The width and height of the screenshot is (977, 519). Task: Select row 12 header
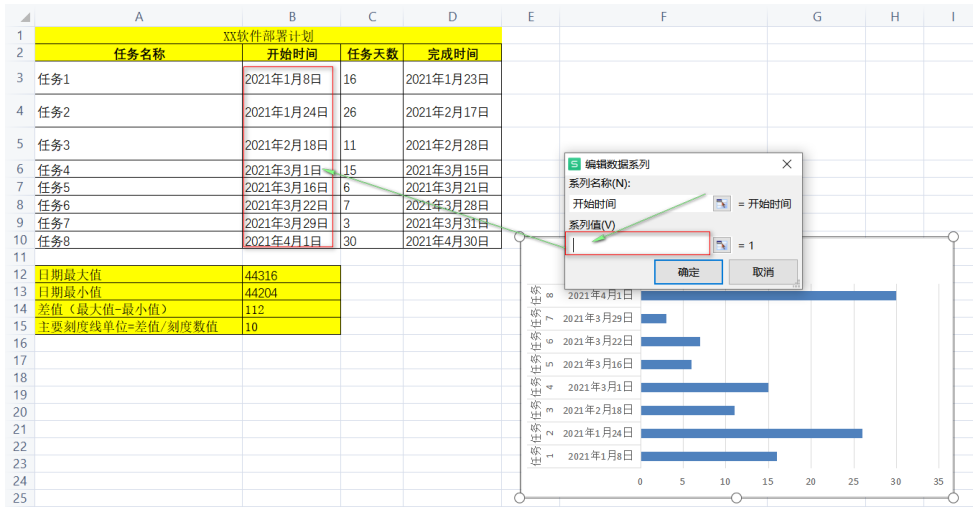17,274
